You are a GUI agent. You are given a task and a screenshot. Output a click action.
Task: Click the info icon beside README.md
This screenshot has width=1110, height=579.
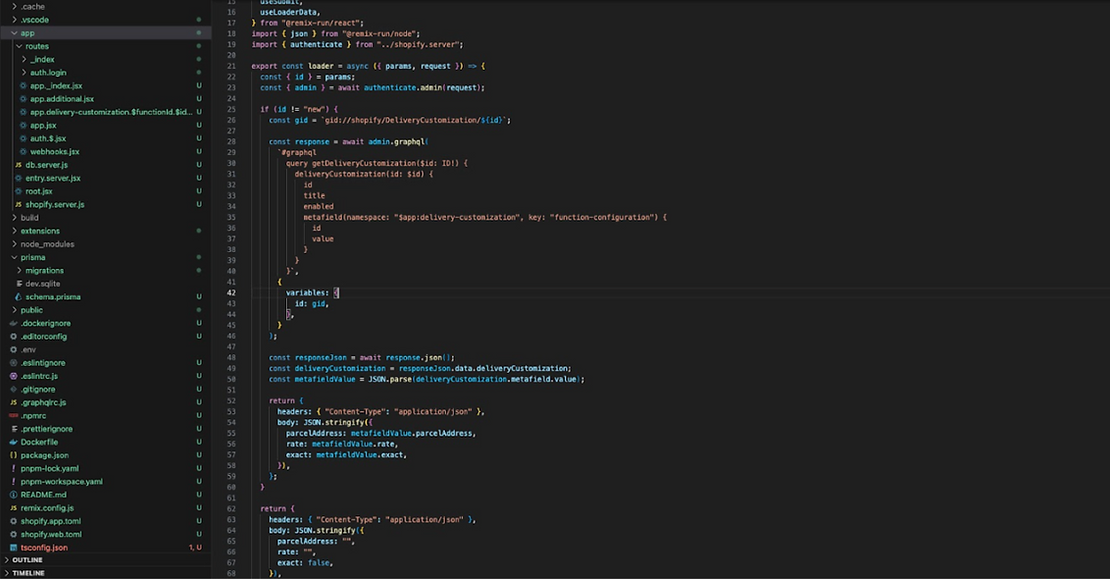point(13,495)
